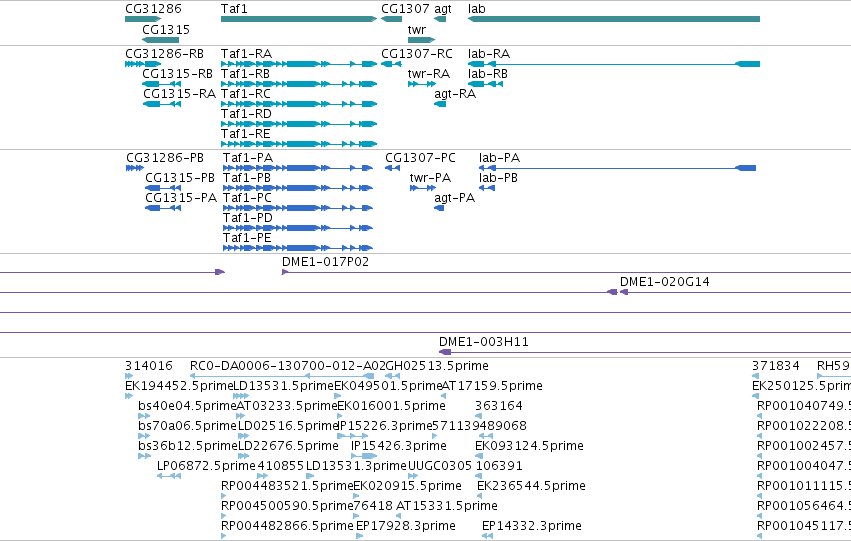Click transcript lab-RB
This screenshot has width=851, height=541.
pos(488,74)
